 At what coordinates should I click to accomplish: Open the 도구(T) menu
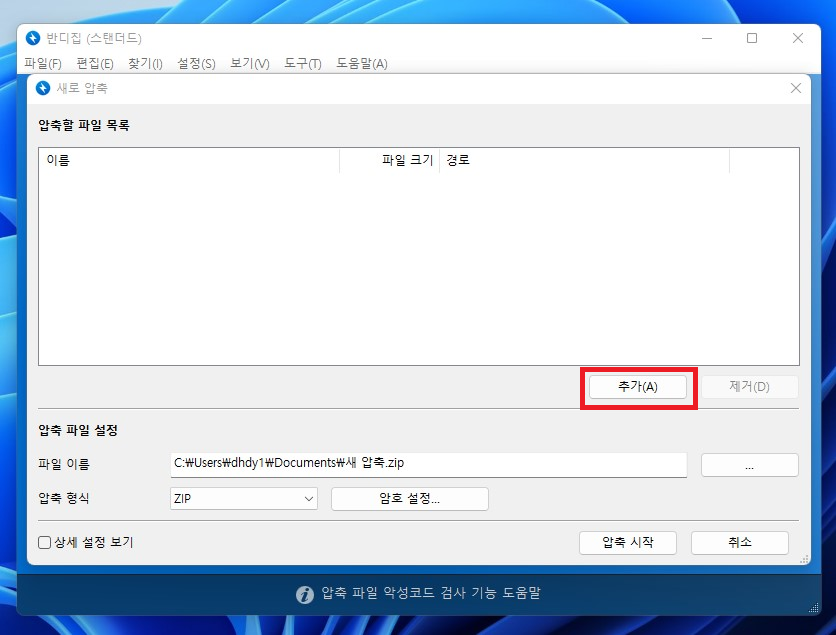coord(302,64)
